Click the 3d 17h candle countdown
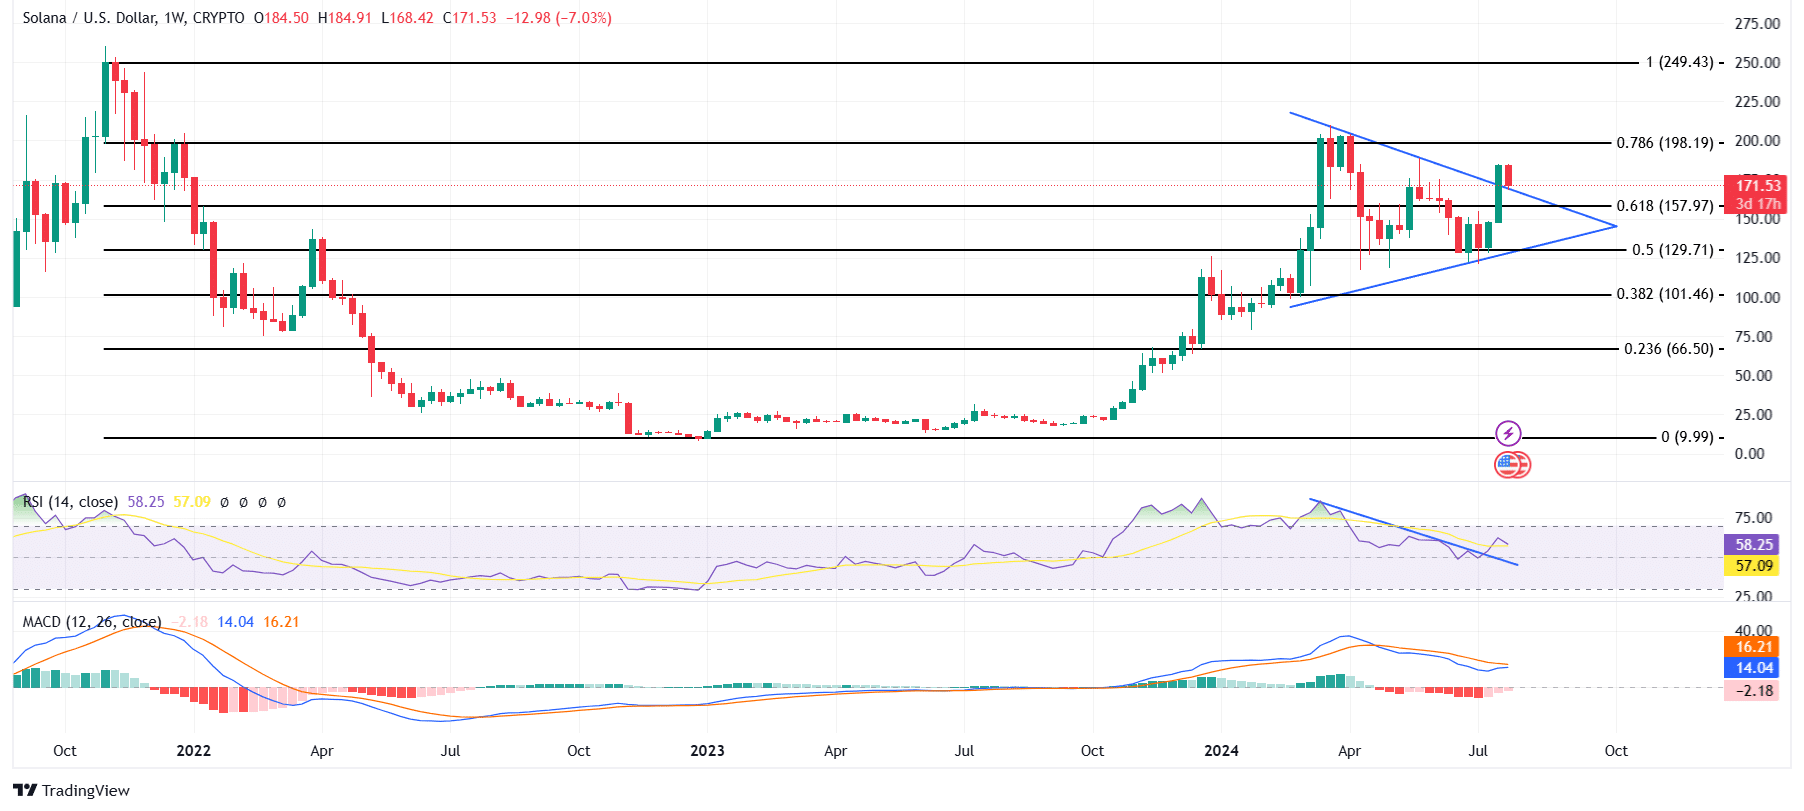Screen dimensions: 1804x811 point(1757,204)
